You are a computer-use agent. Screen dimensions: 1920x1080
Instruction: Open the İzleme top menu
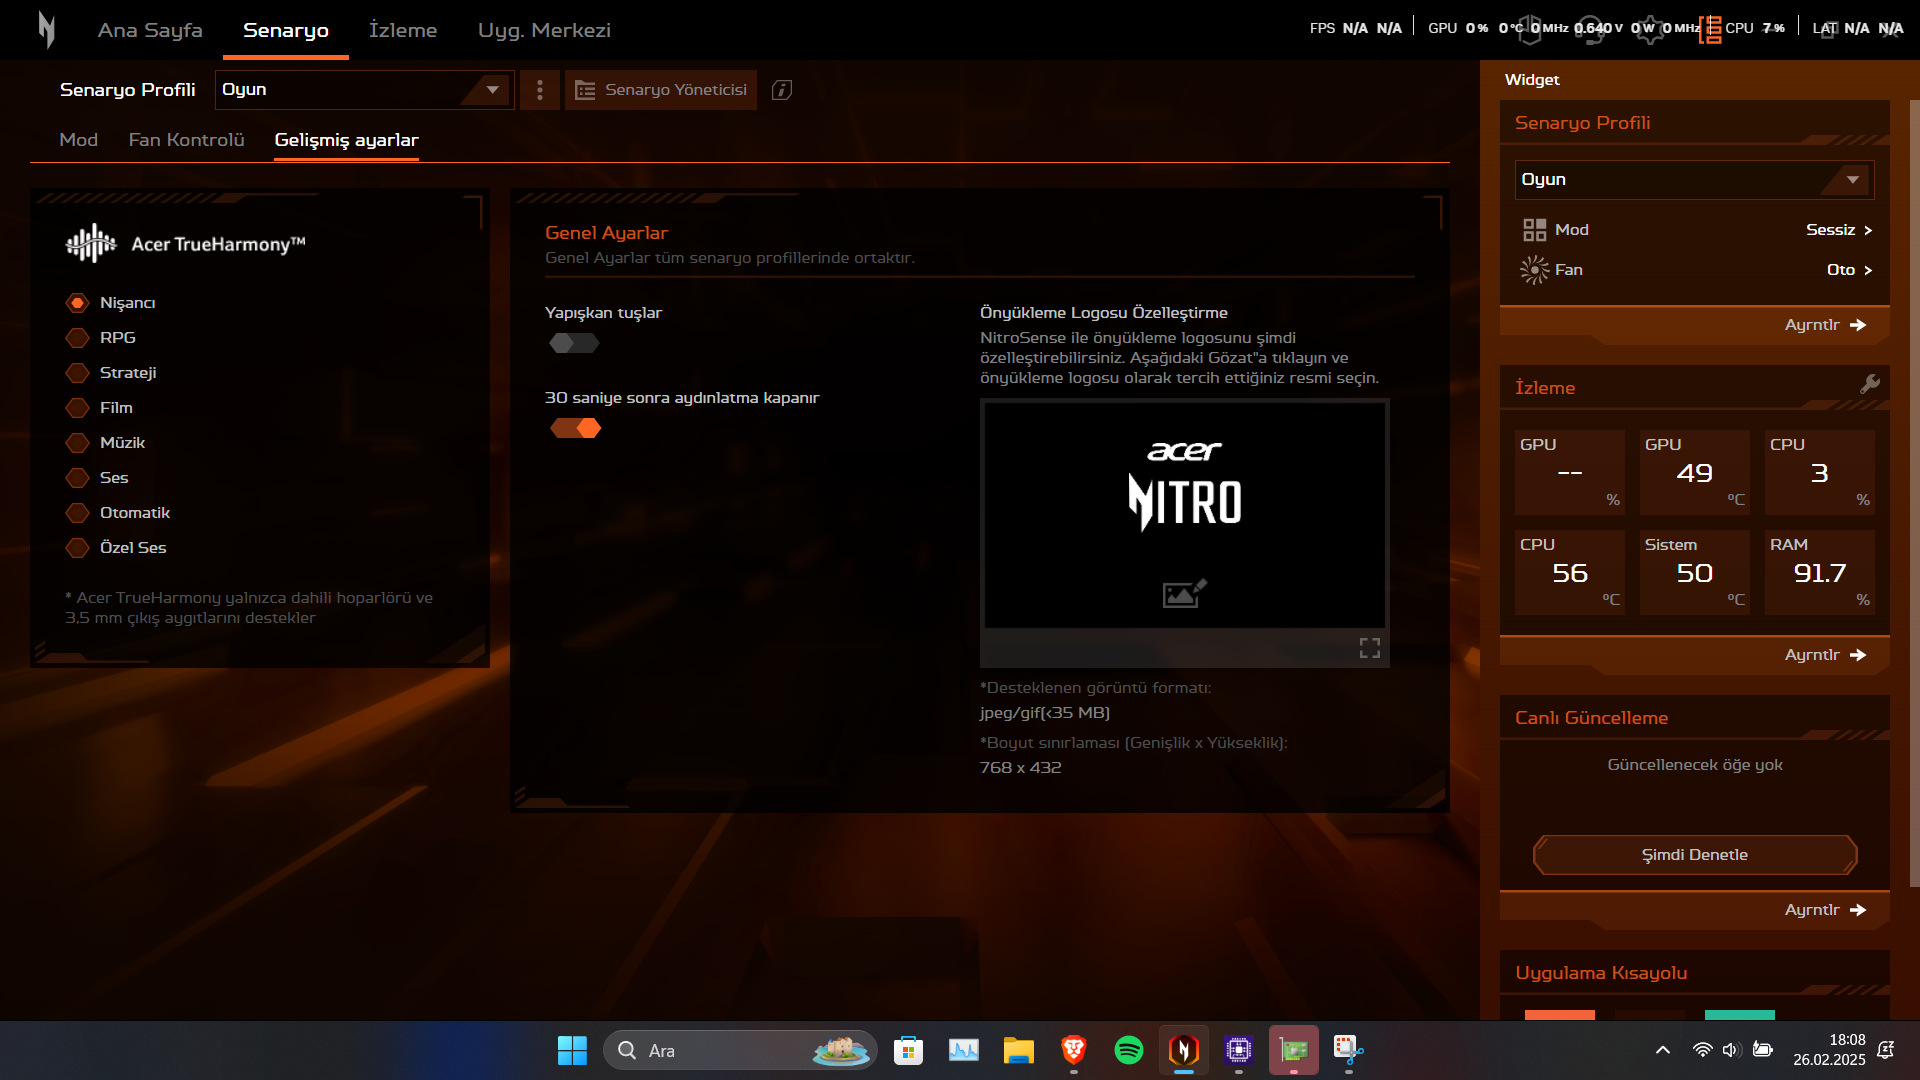[x=402, y=30]
